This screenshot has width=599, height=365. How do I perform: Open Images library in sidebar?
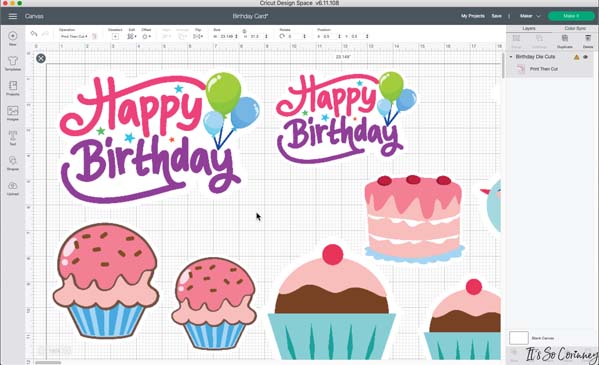(x=13, y=113)
